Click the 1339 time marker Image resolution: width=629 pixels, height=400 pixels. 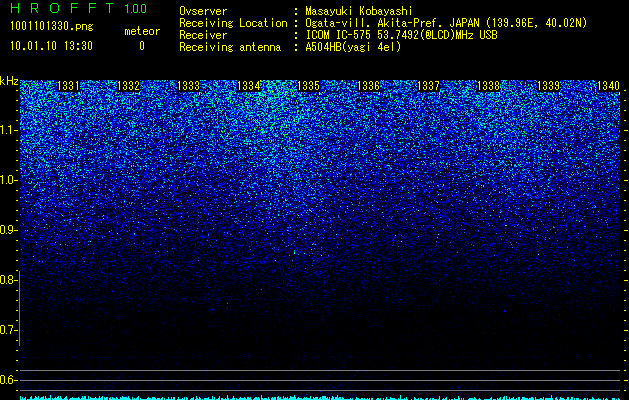(x=548, y=86)
